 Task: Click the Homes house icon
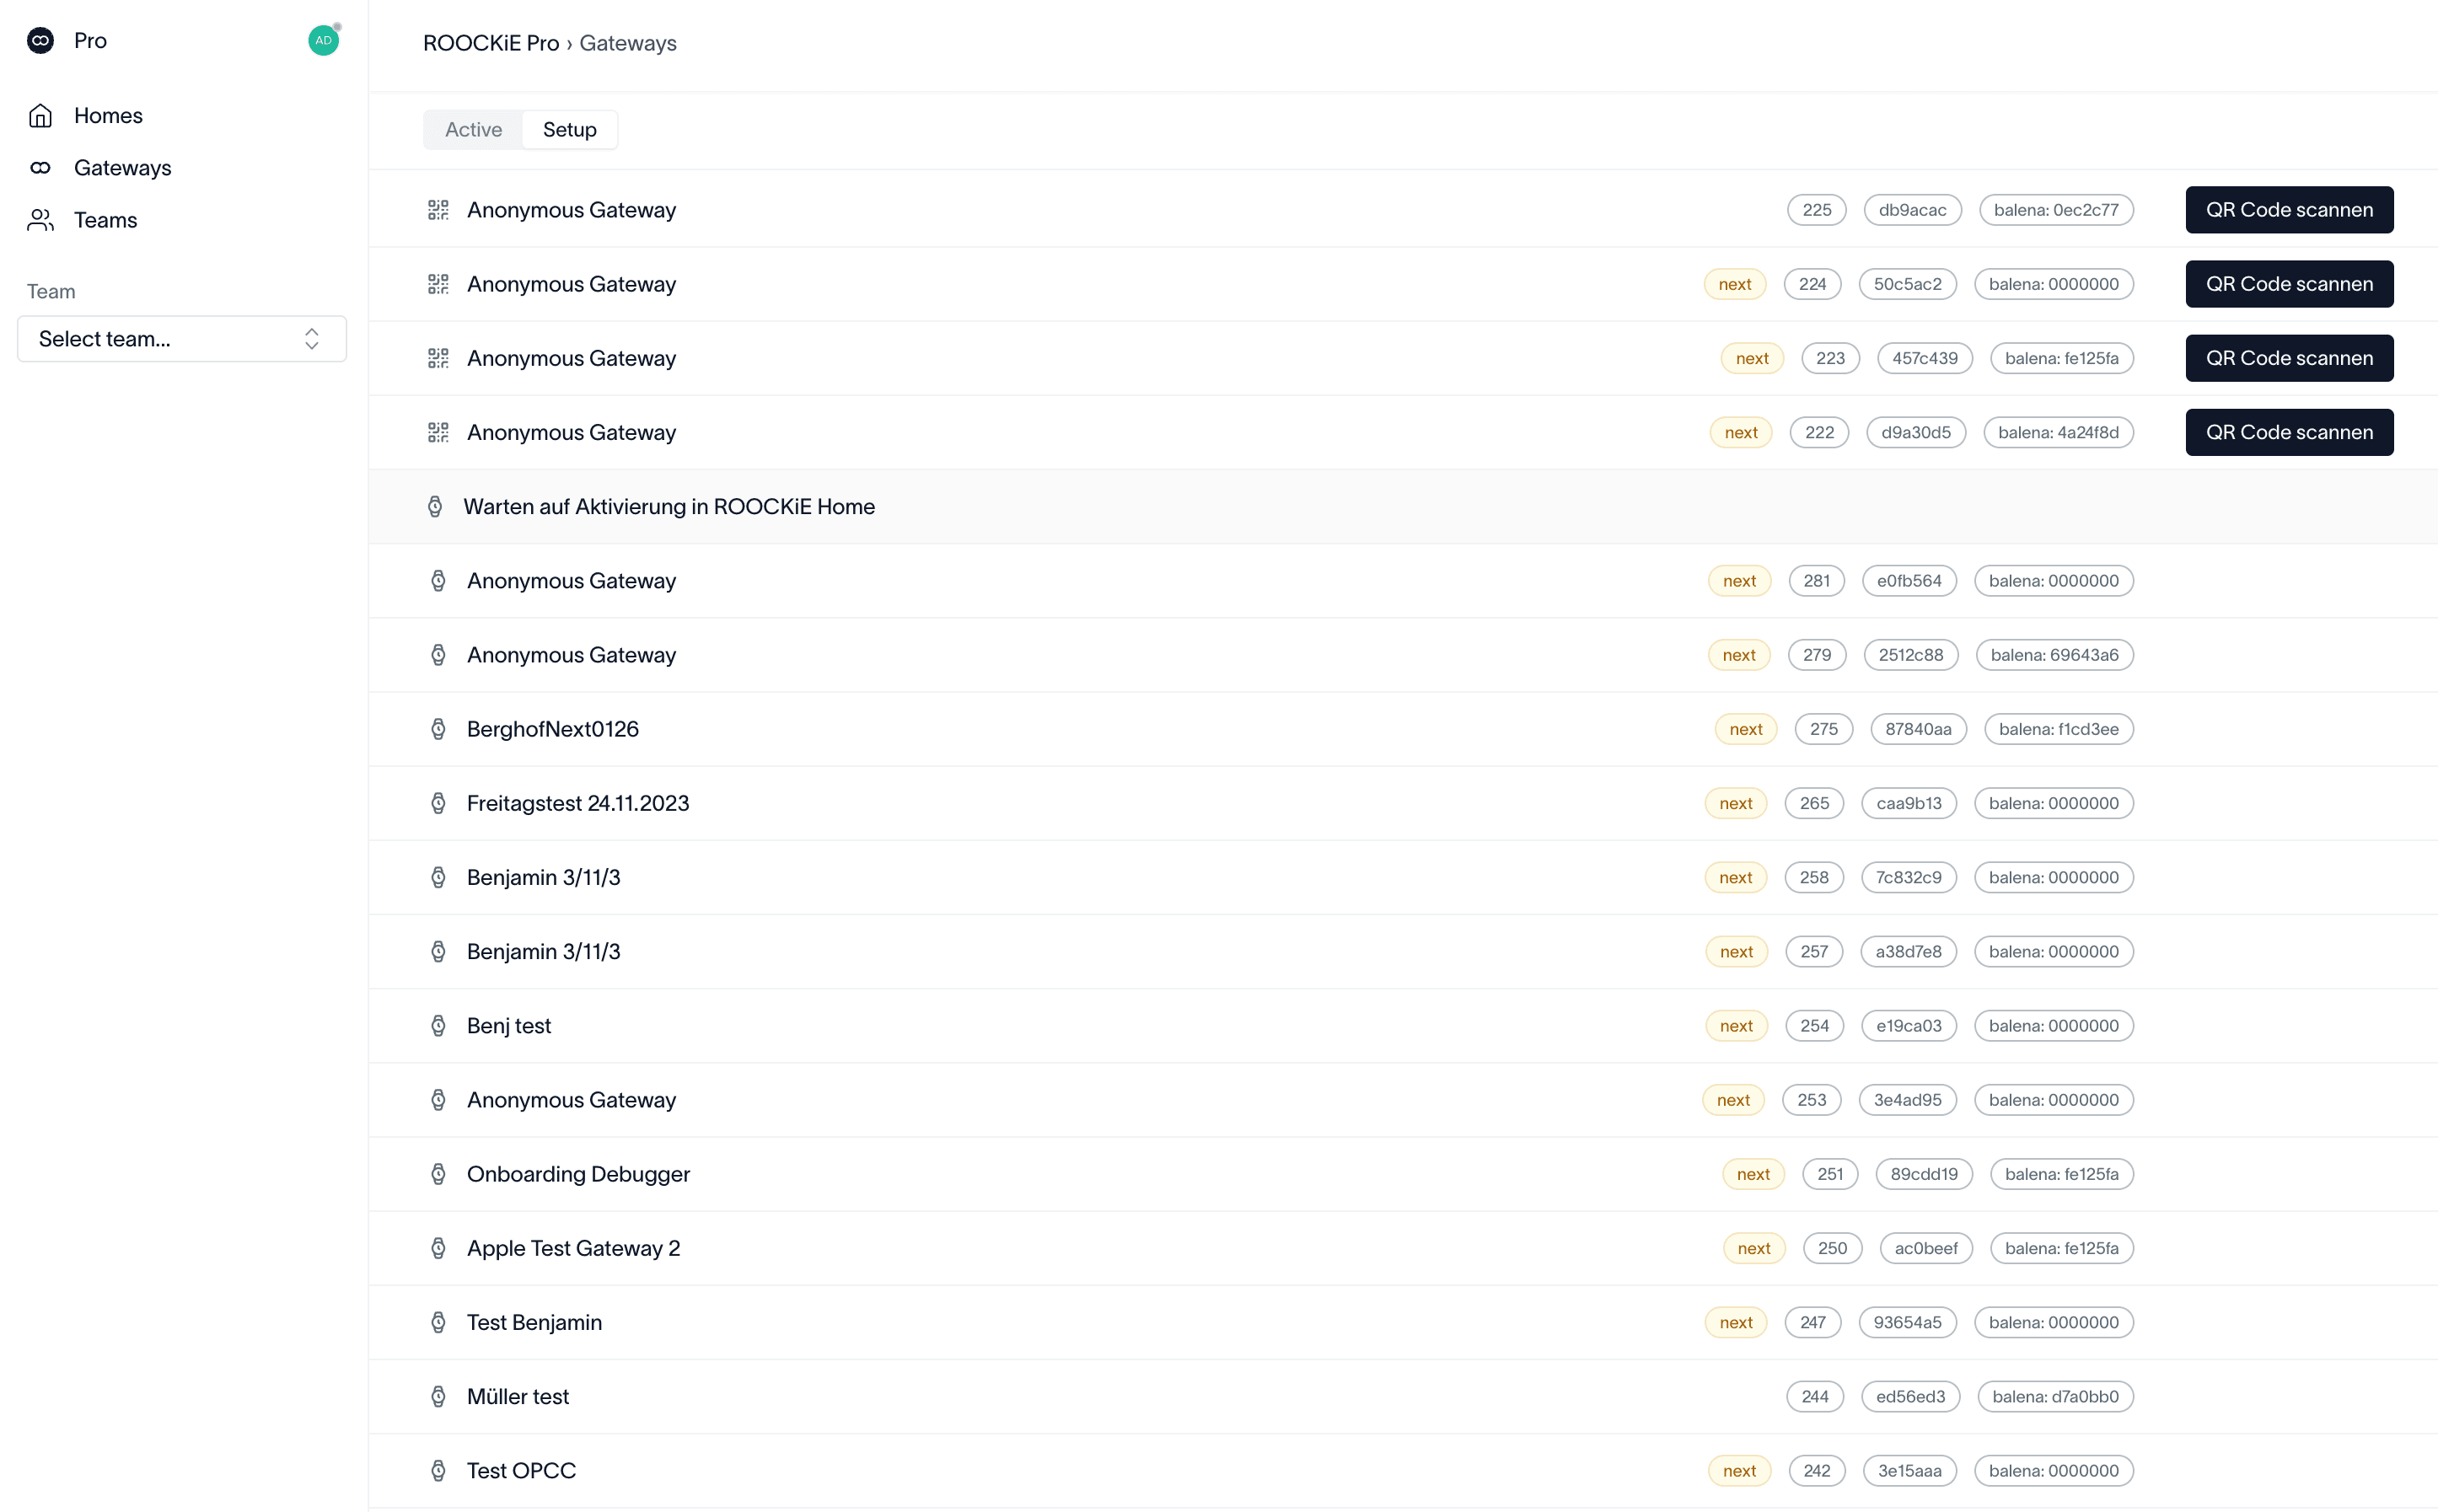40,116
